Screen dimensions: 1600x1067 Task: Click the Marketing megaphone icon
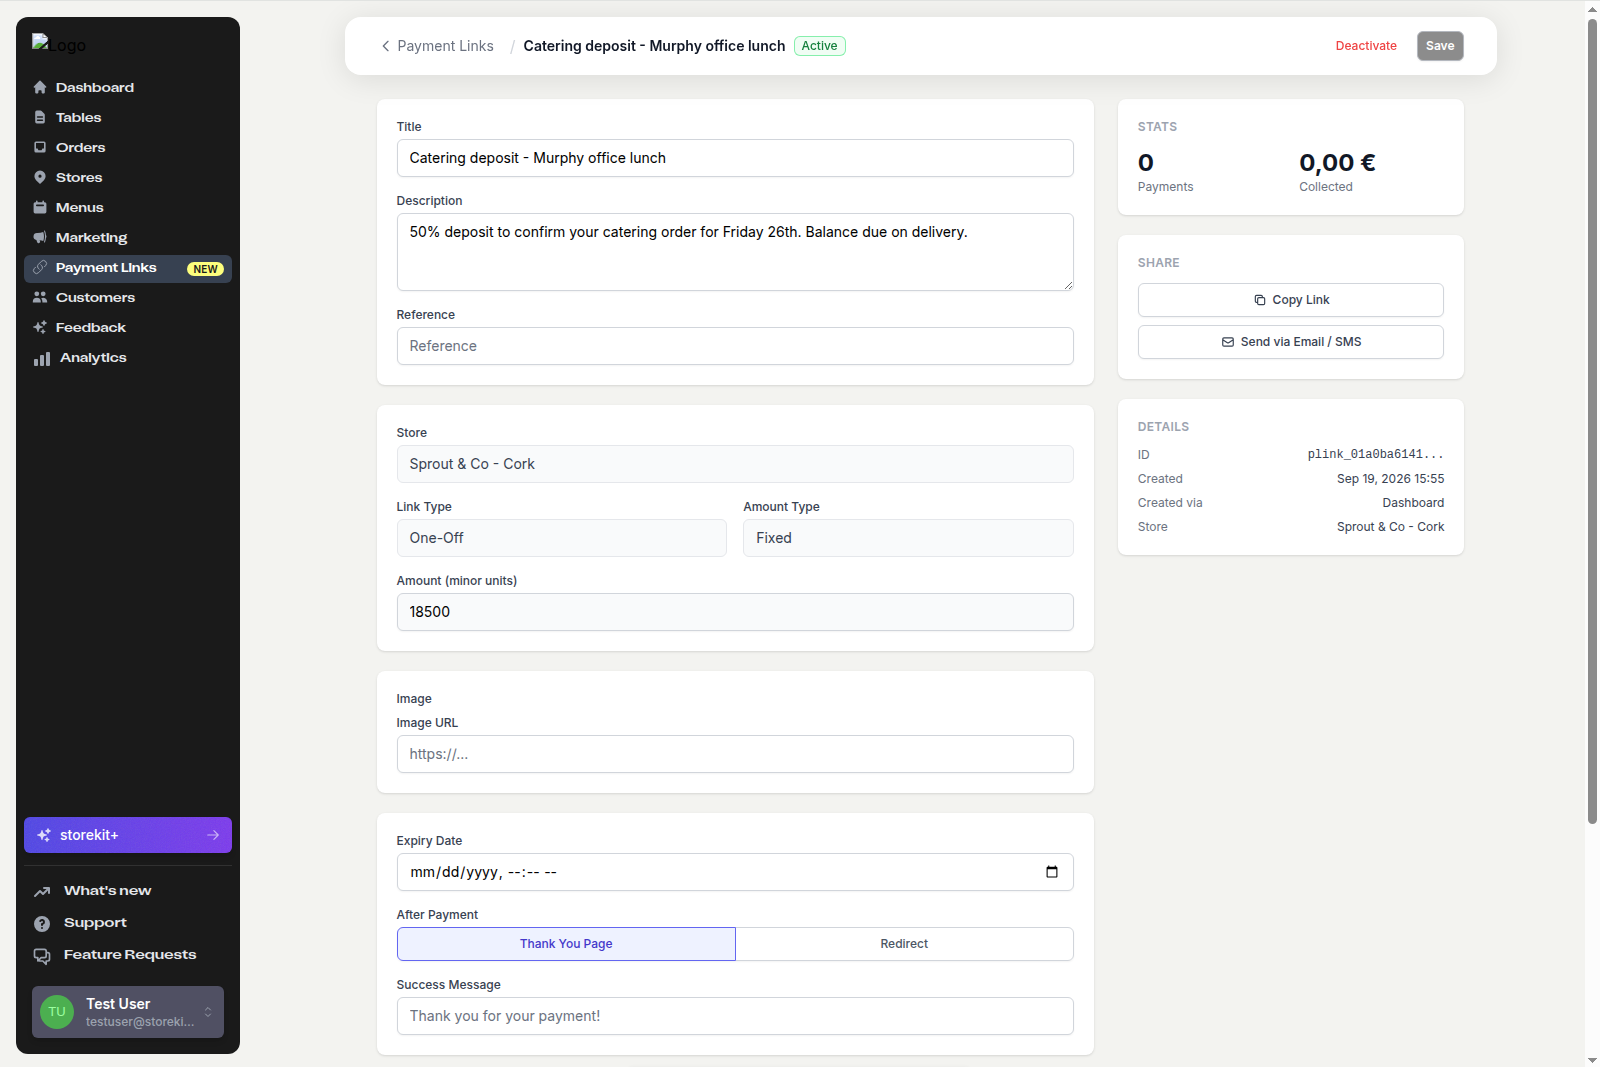click(40, 238)
